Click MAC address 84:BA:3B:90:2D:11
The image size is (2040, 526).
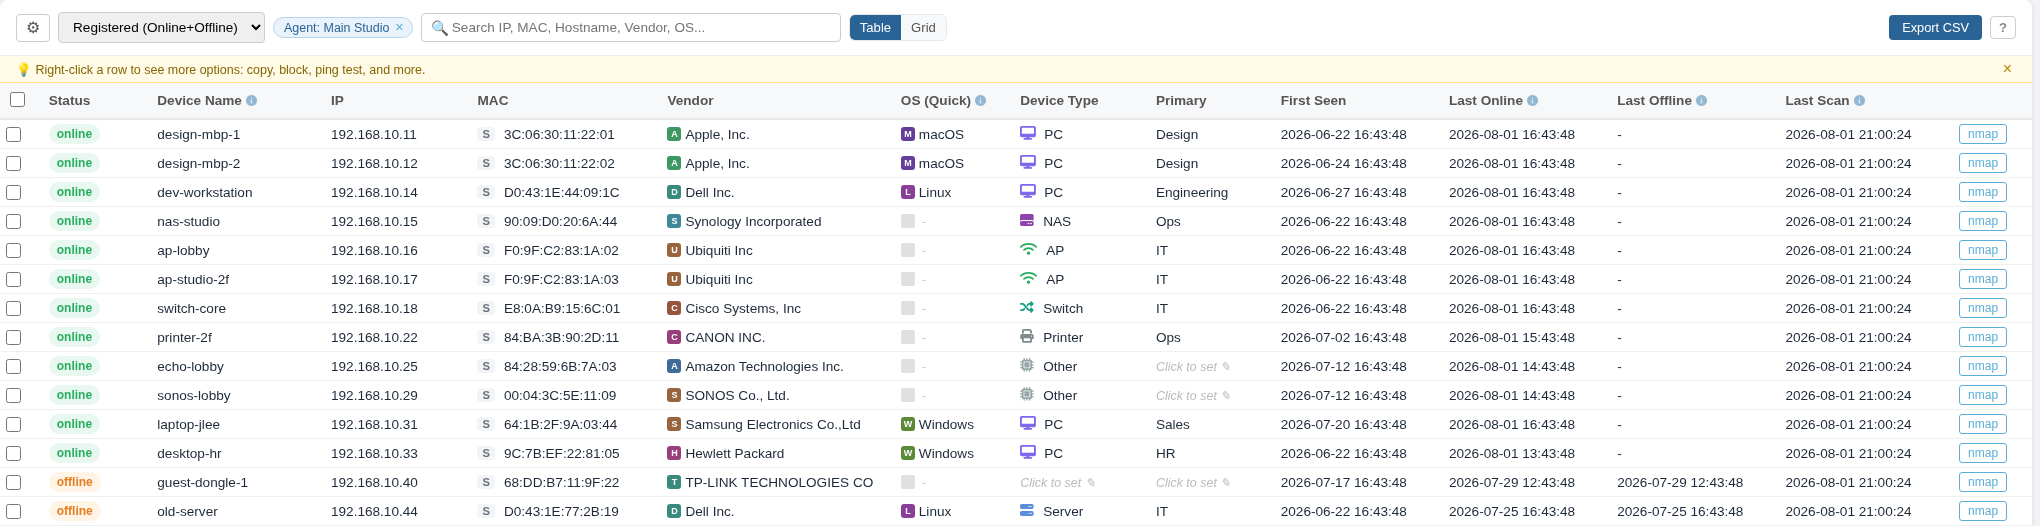click(561, 337)
